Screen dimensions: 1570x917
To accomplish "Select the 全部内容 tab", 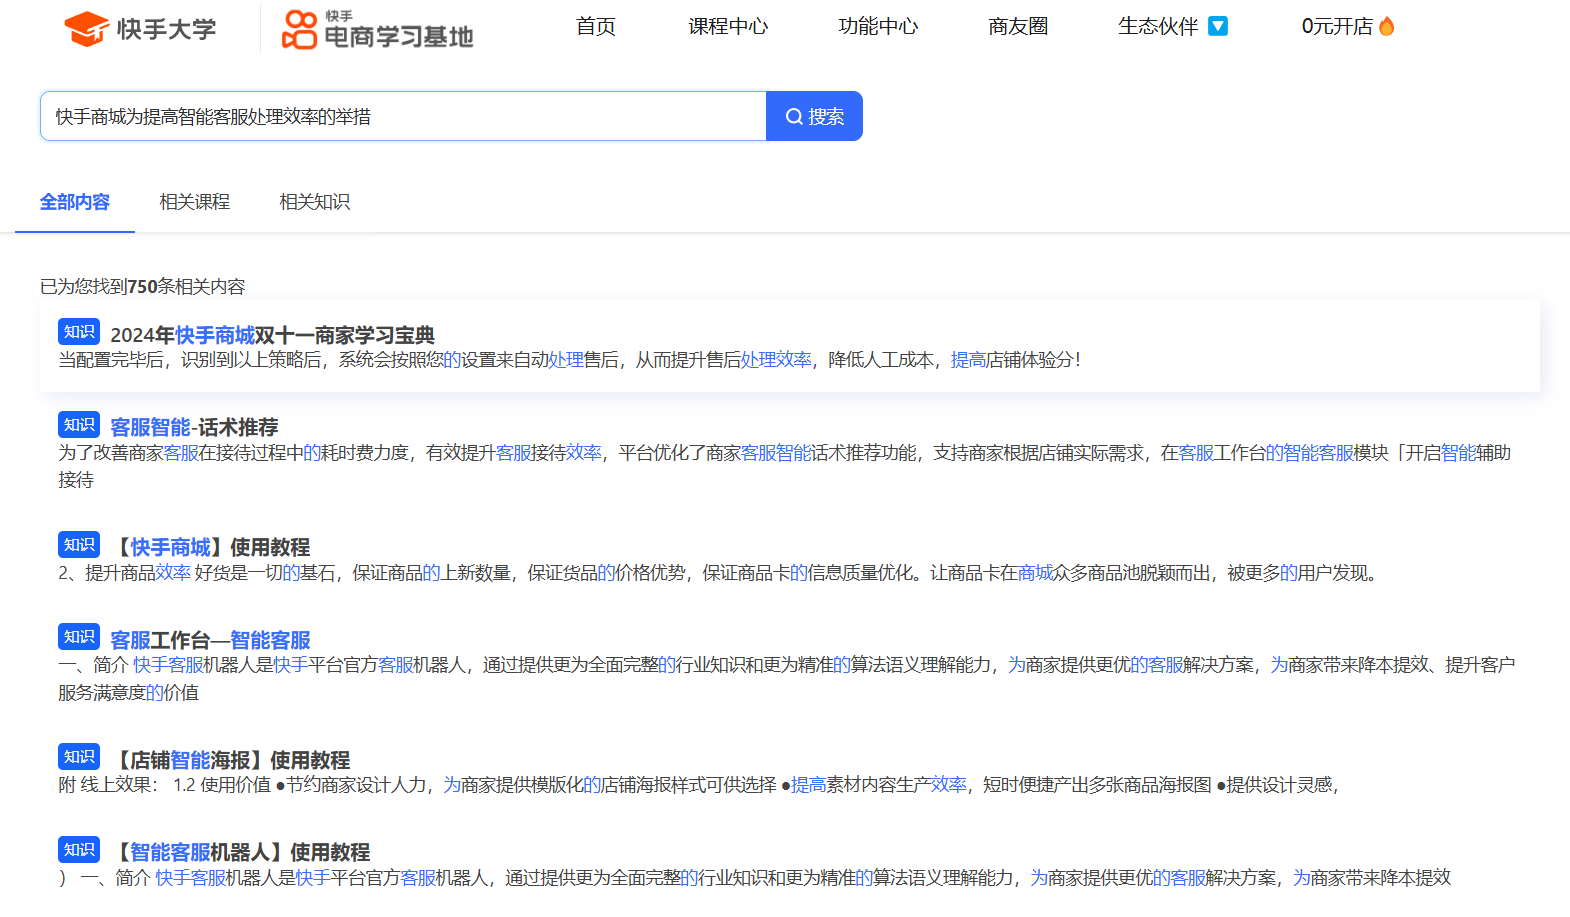I will tap(75, 202).
